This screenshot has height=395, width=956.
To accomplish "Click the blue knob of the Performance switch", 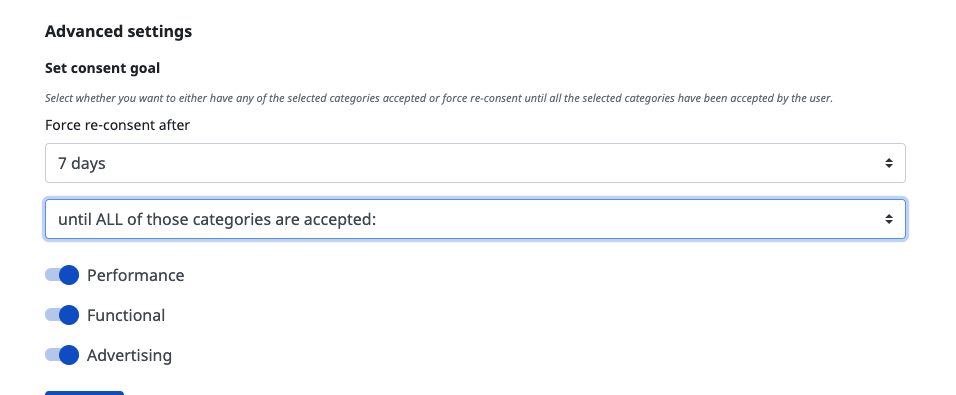I will click(69, 275).
